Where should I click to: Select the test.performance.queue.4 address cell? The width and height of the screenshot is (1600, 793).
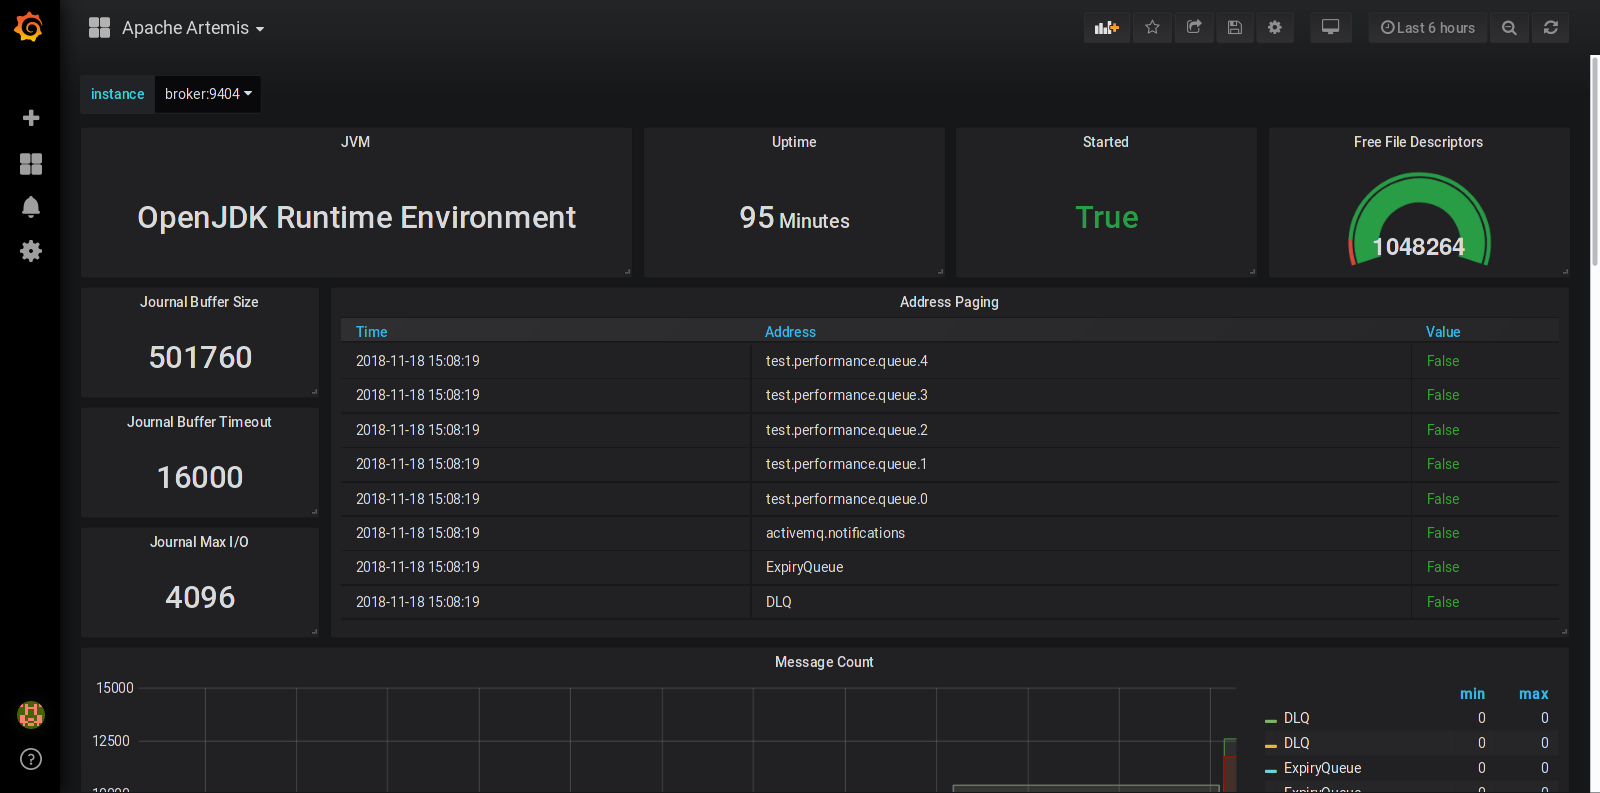[x=847, y=361]
